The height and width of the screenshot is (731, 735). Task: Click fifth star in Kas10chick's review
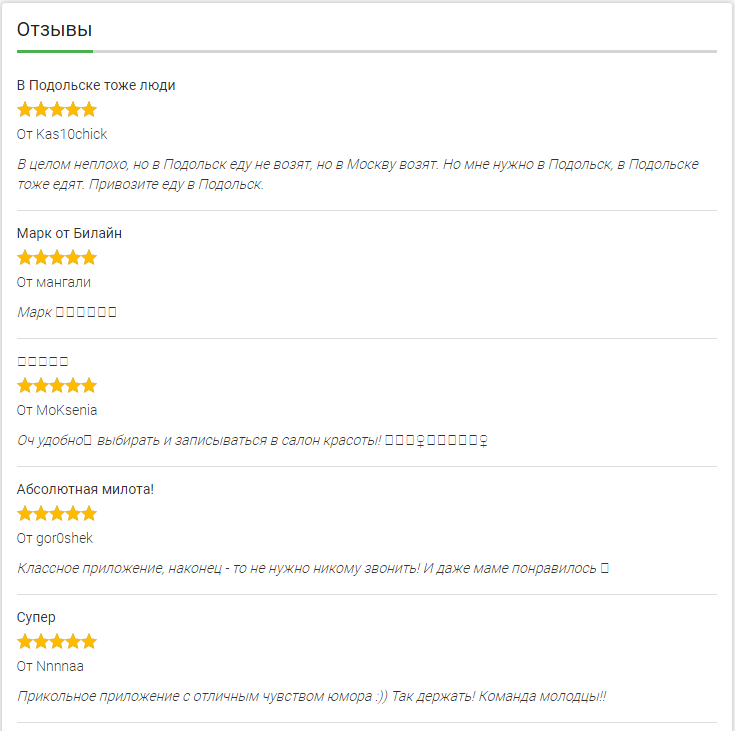tap(89, 109)
